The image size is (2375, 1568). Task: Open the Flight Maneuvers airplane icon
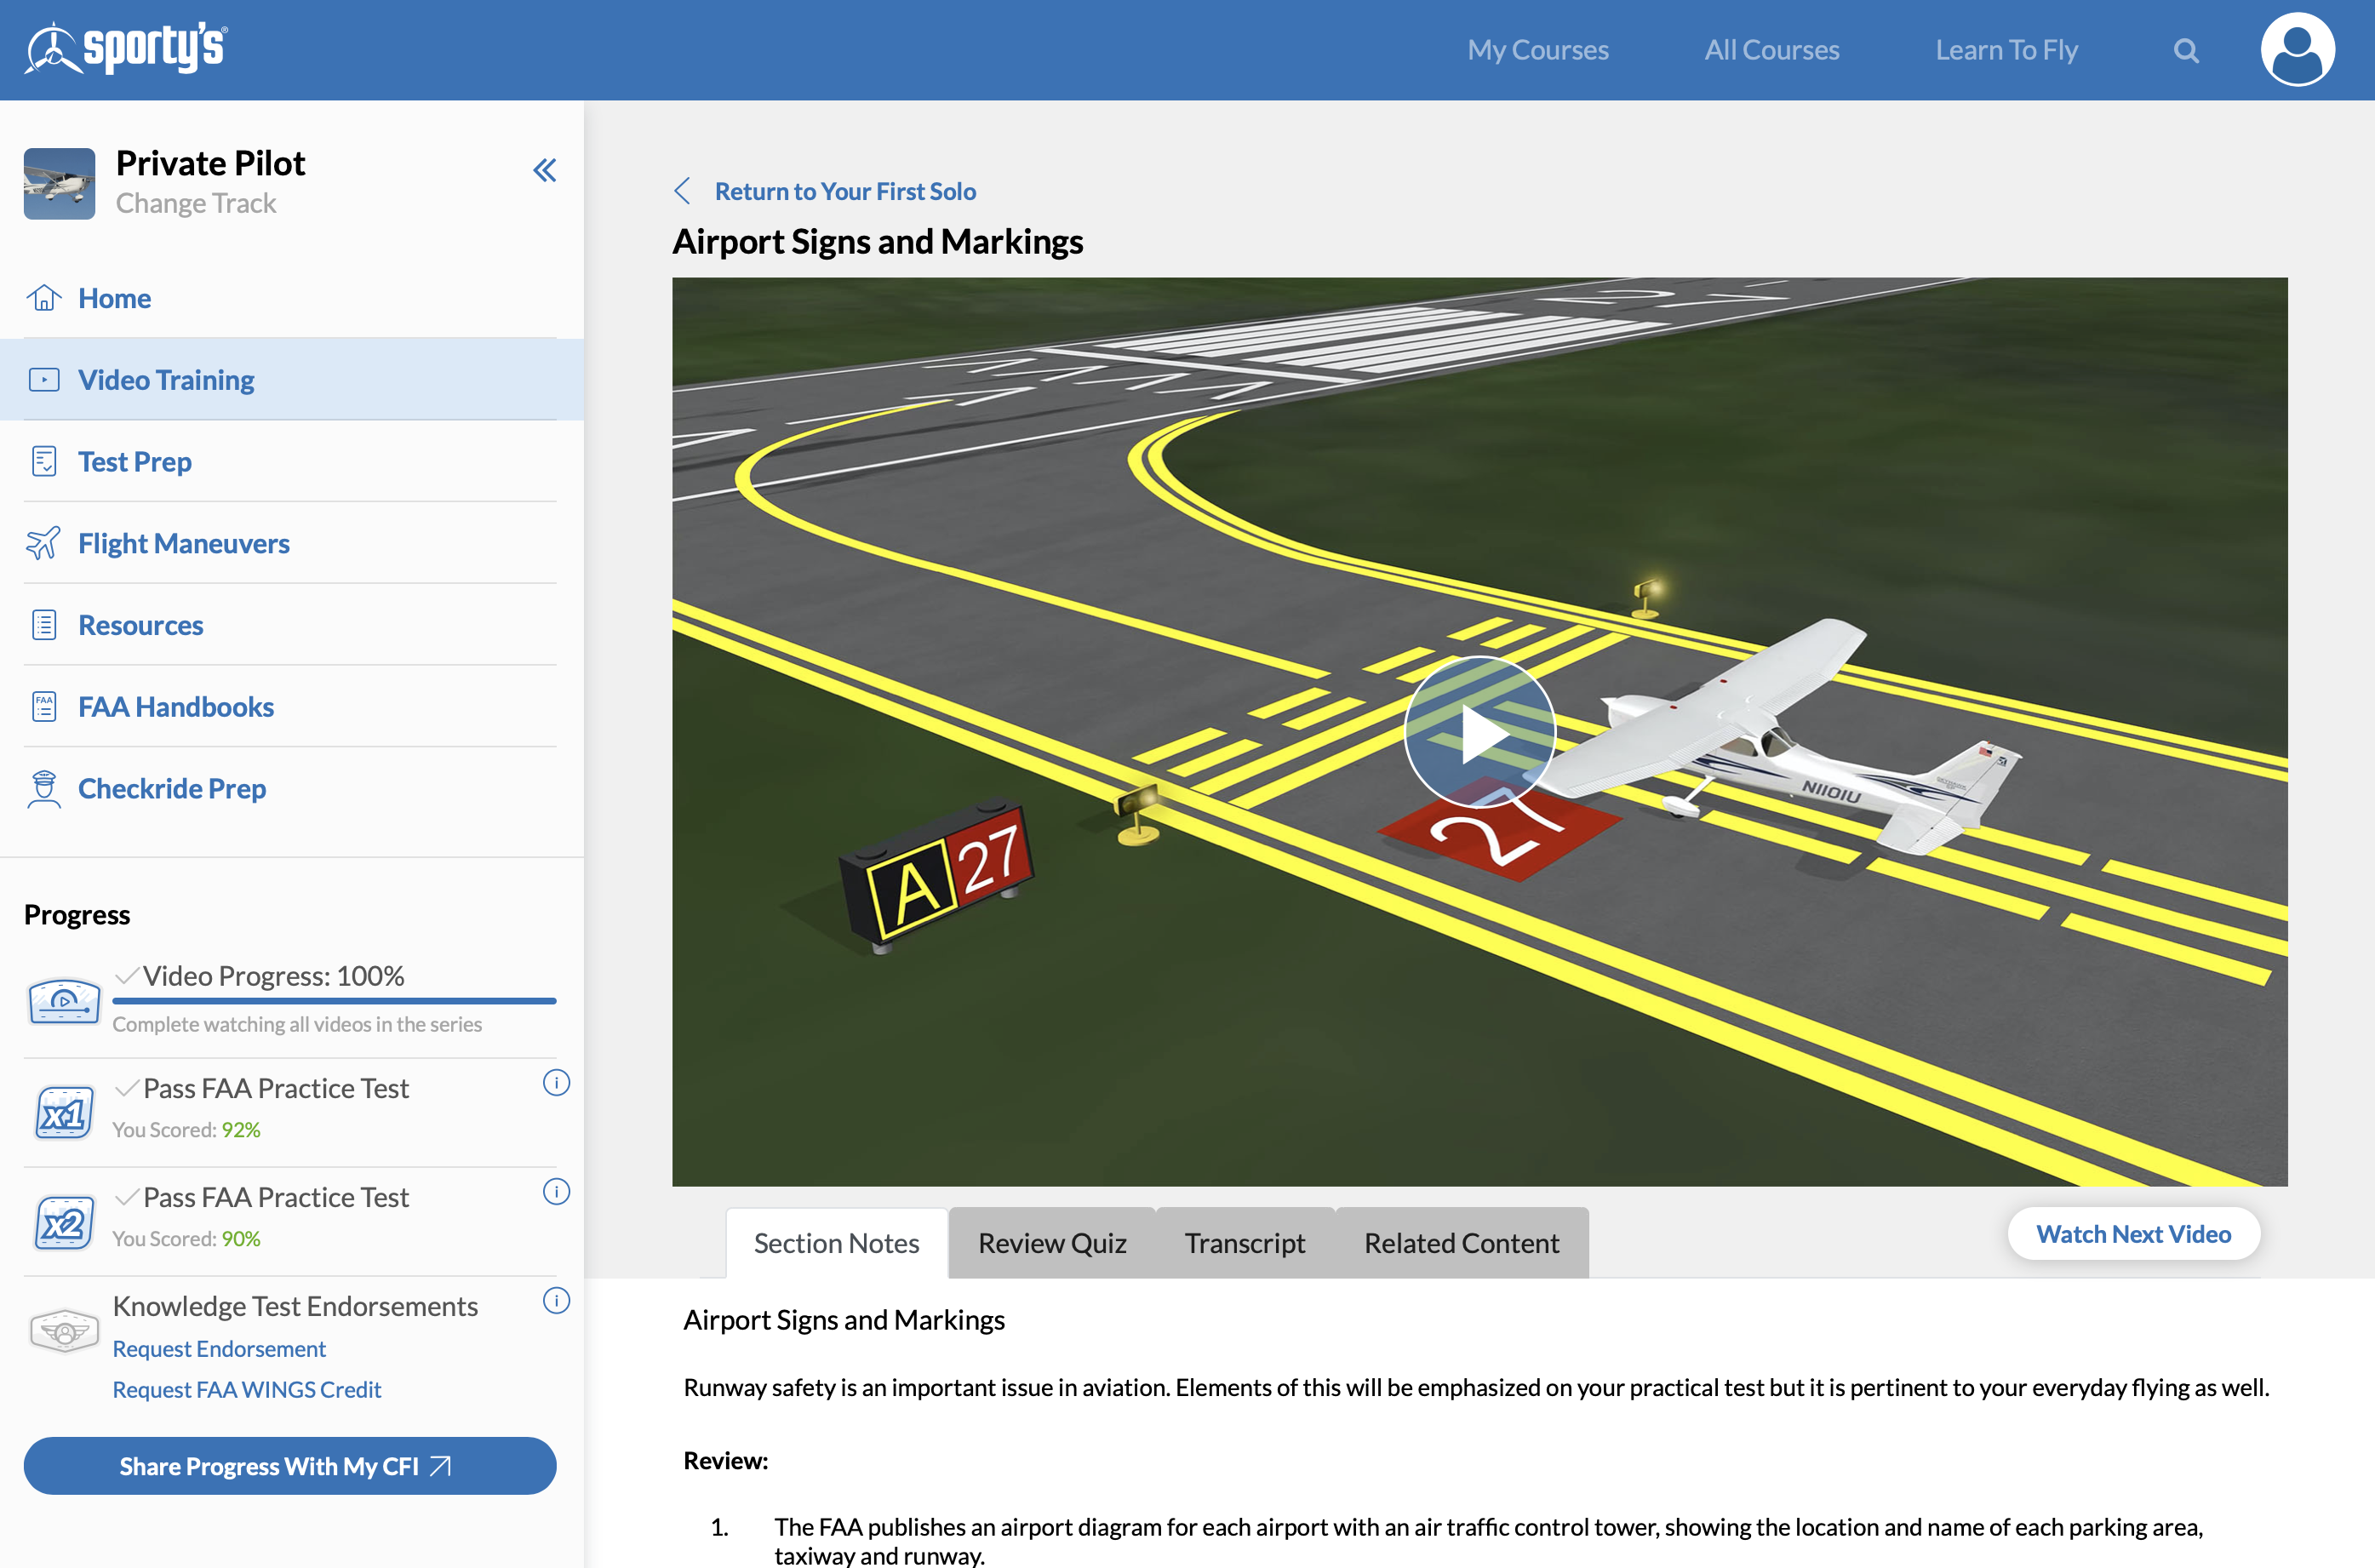tap(43, 543)
